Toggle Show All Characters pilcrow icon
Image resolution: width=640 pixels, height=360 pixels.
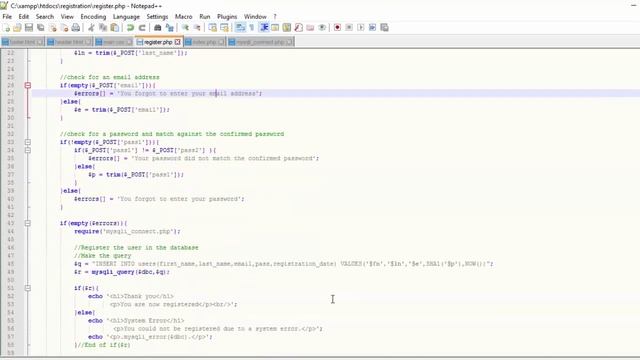click(251, 28)
